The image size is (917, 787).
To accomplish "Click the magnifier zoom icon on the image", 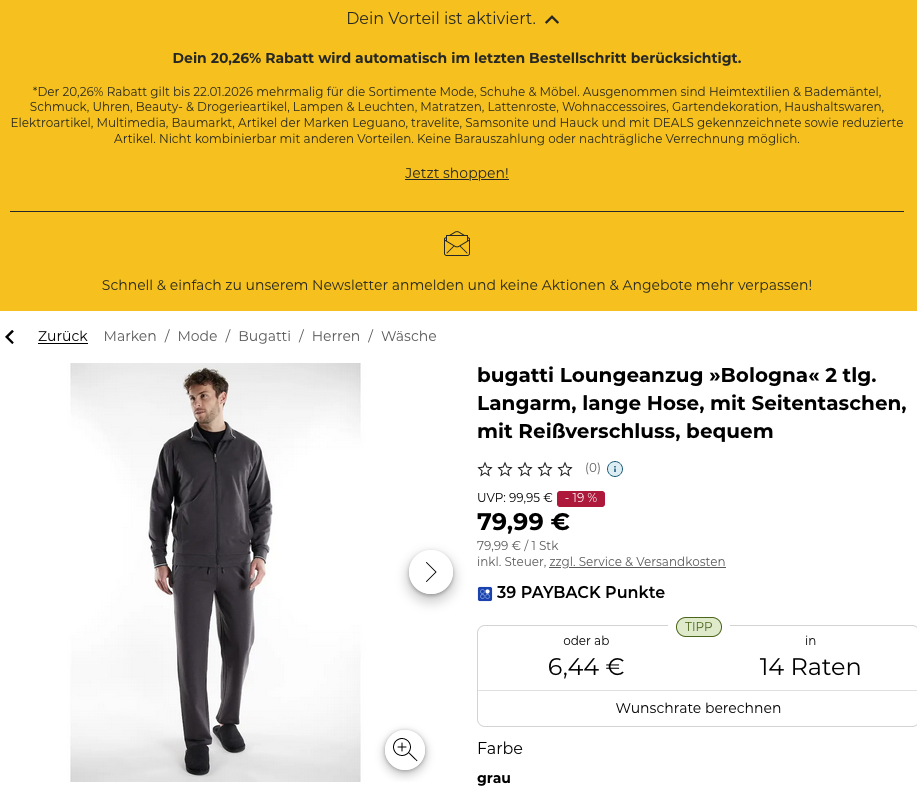I will point(405,749).
